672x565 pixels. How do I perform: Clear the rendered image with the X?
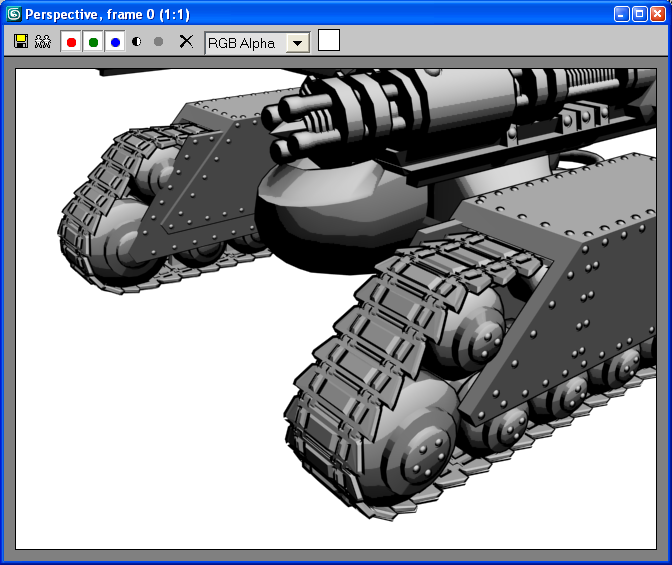pyautogui.click(x=186, y=42)
